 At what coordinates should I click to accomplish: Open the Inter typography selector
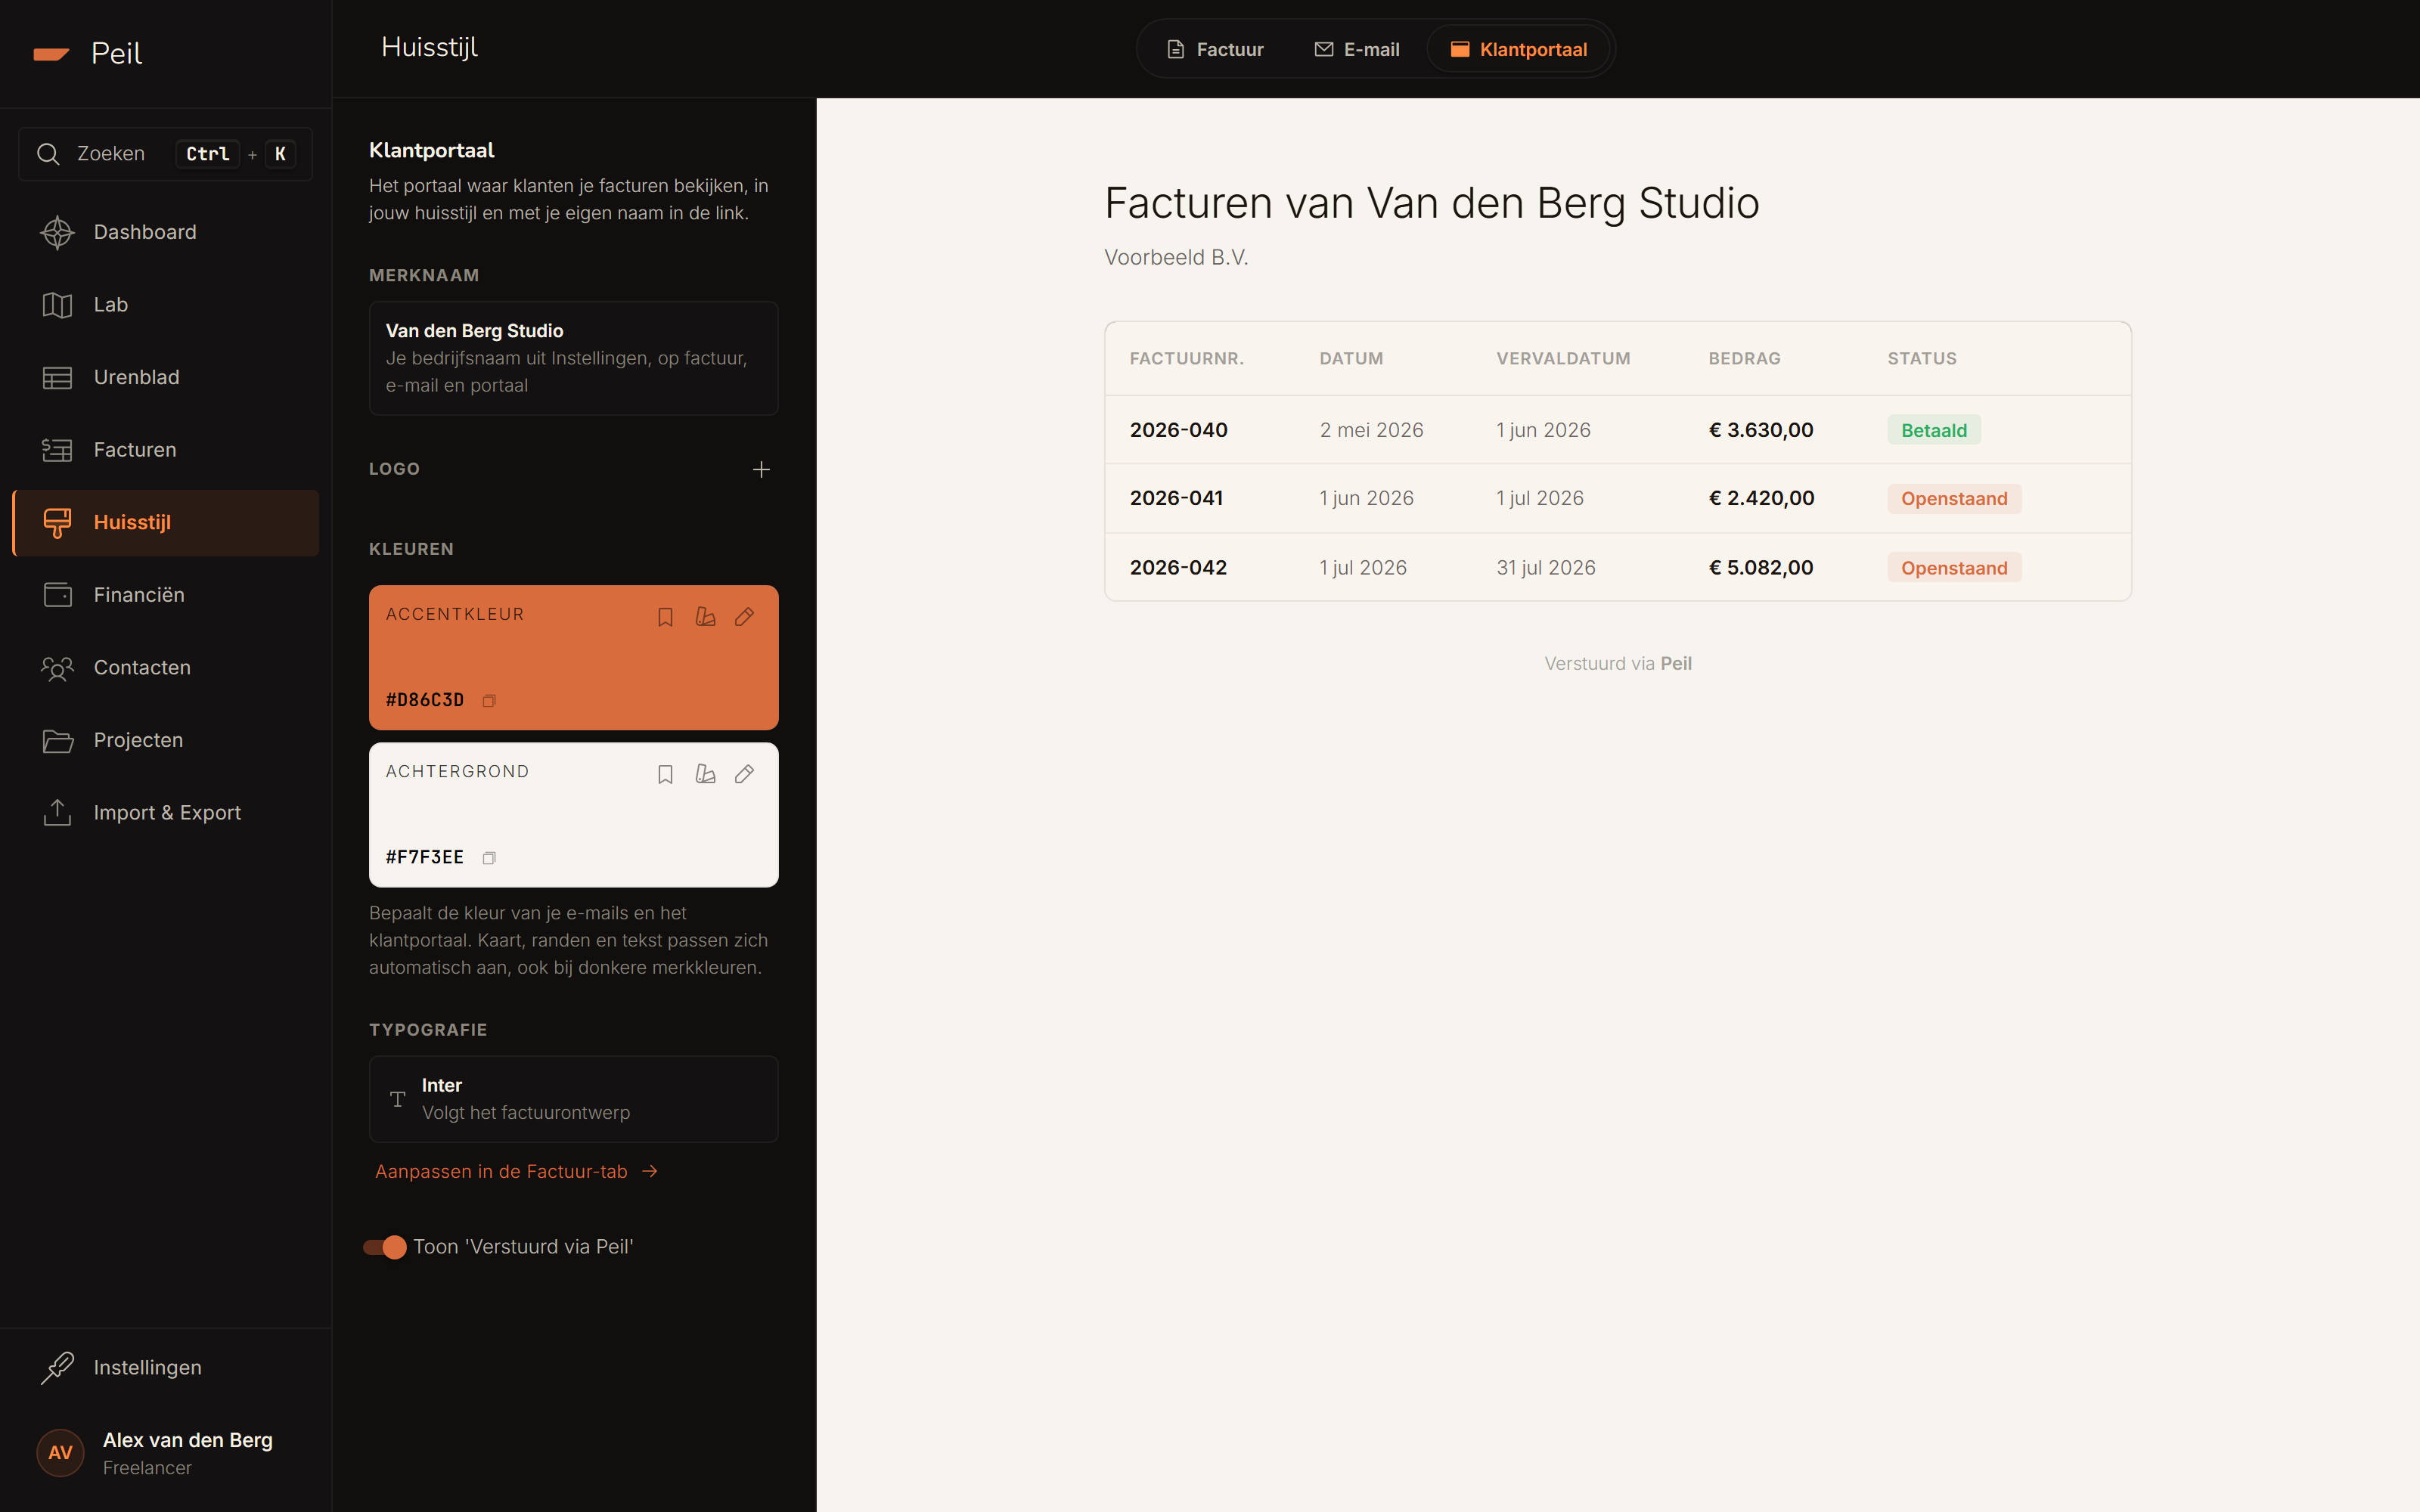click(x=573, y=1099)
